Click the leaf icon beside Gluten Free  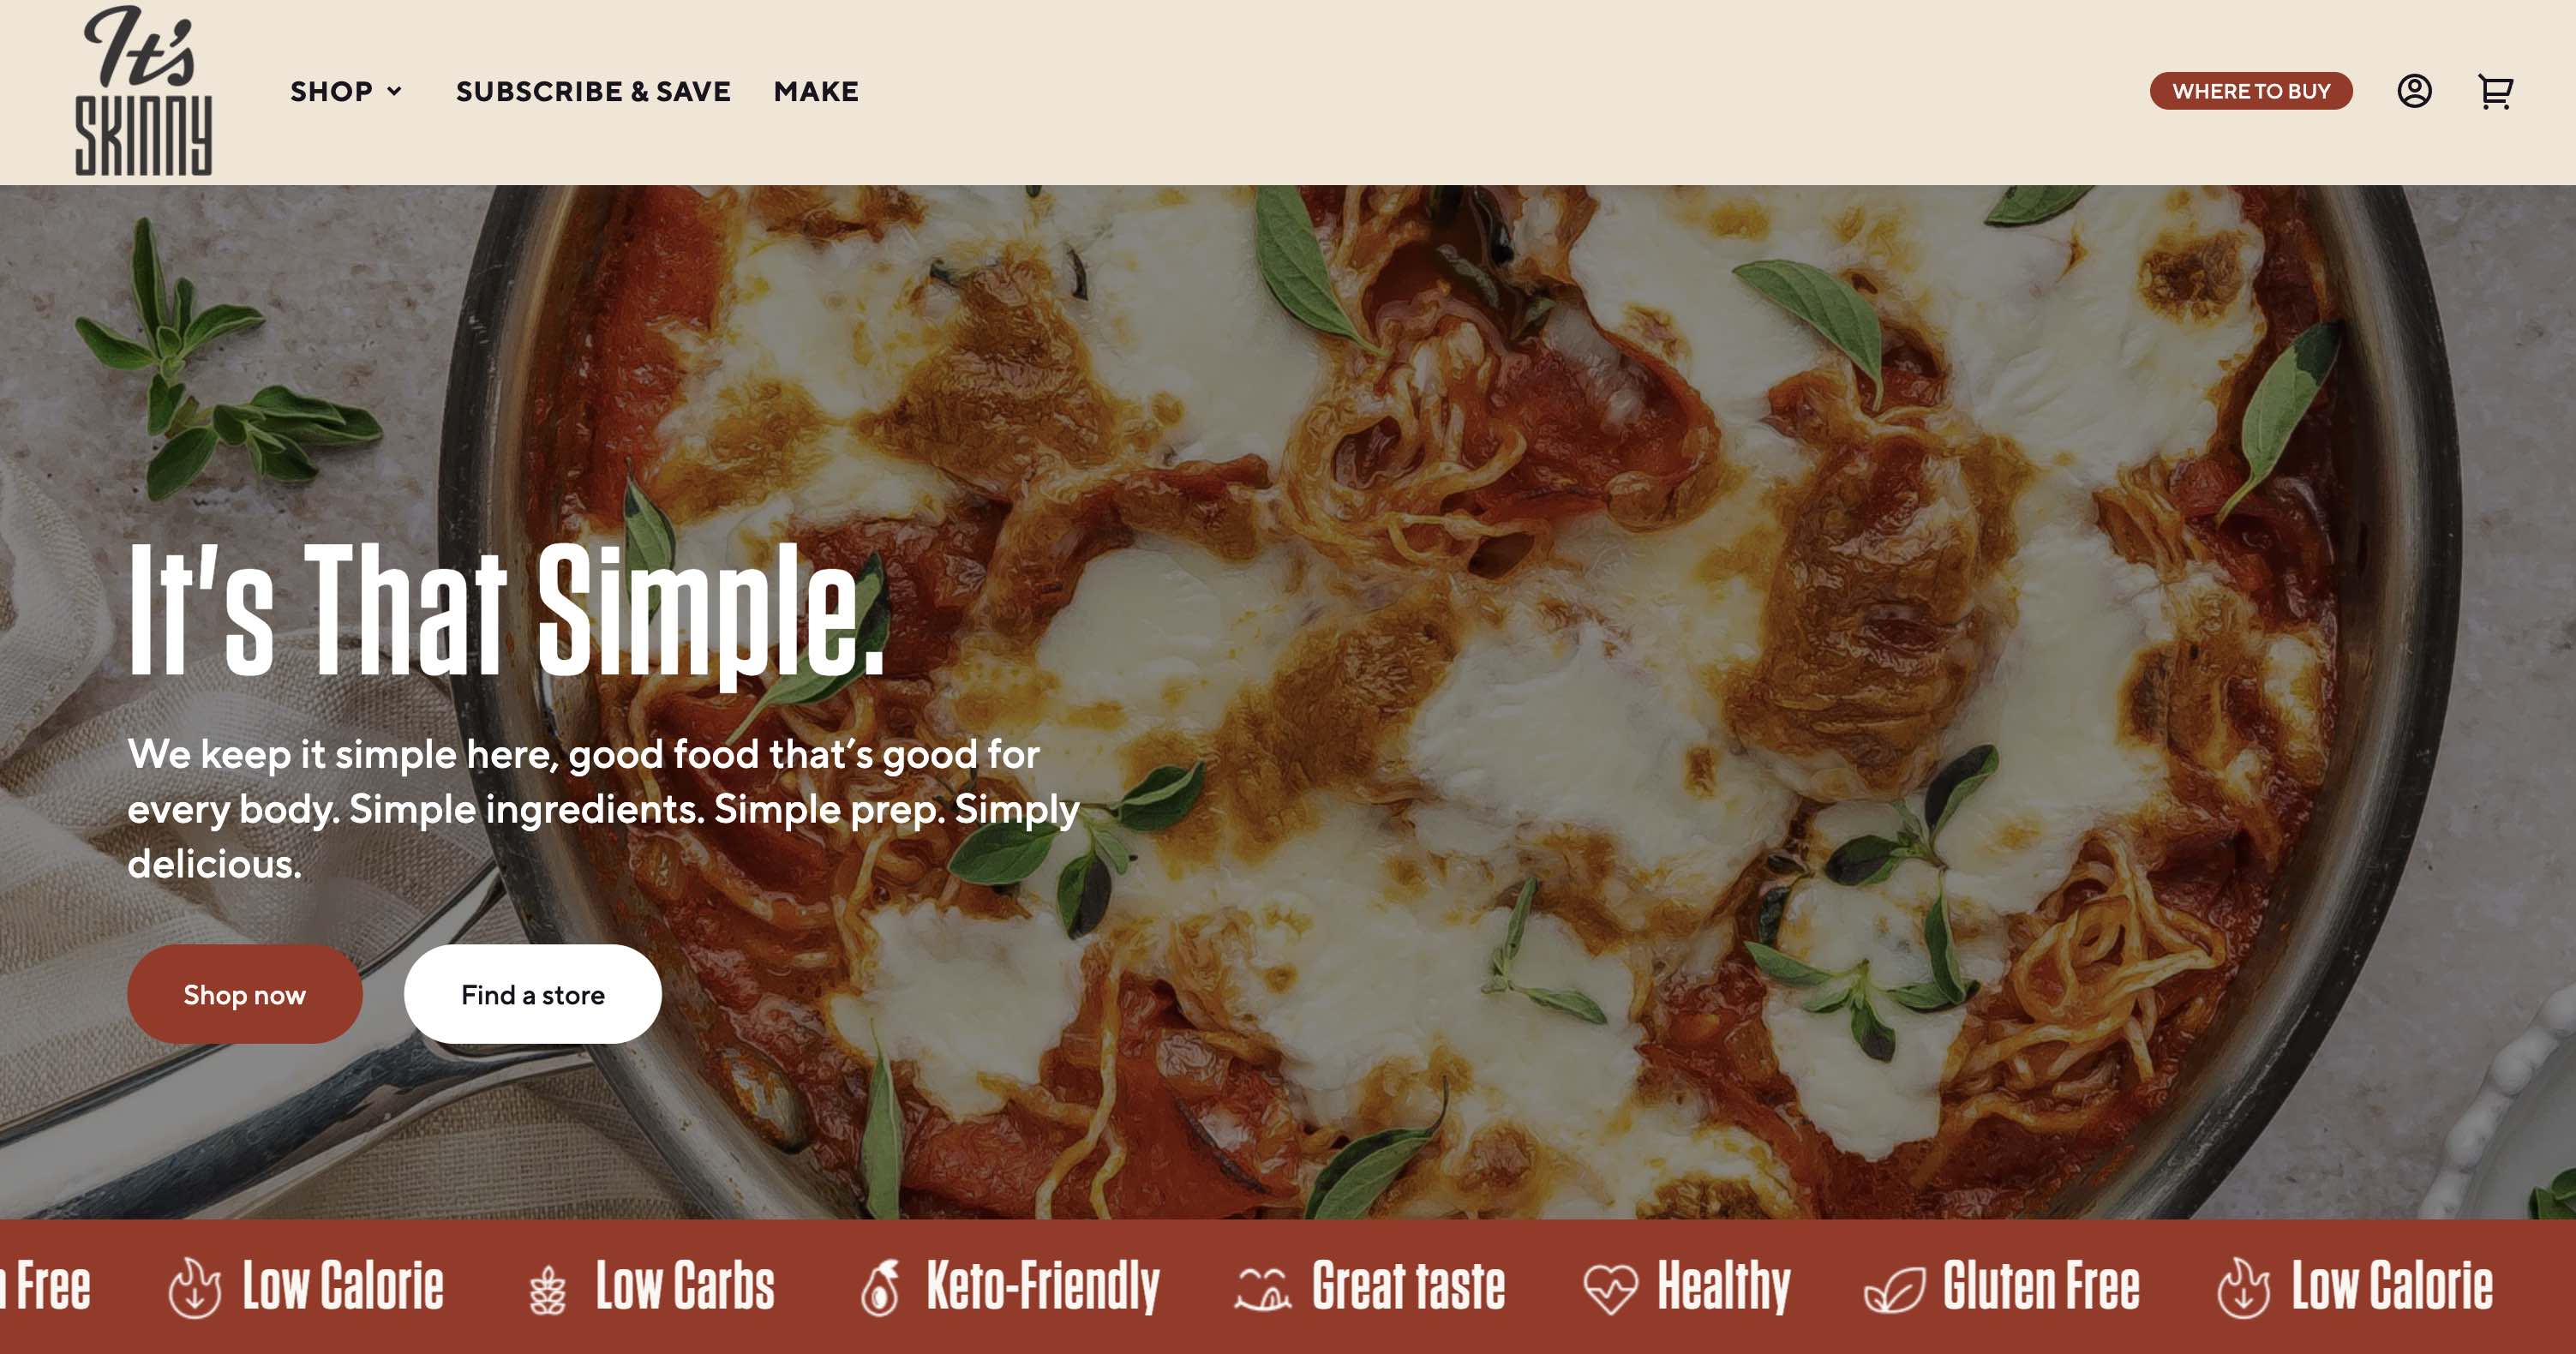[1894, 1288]
